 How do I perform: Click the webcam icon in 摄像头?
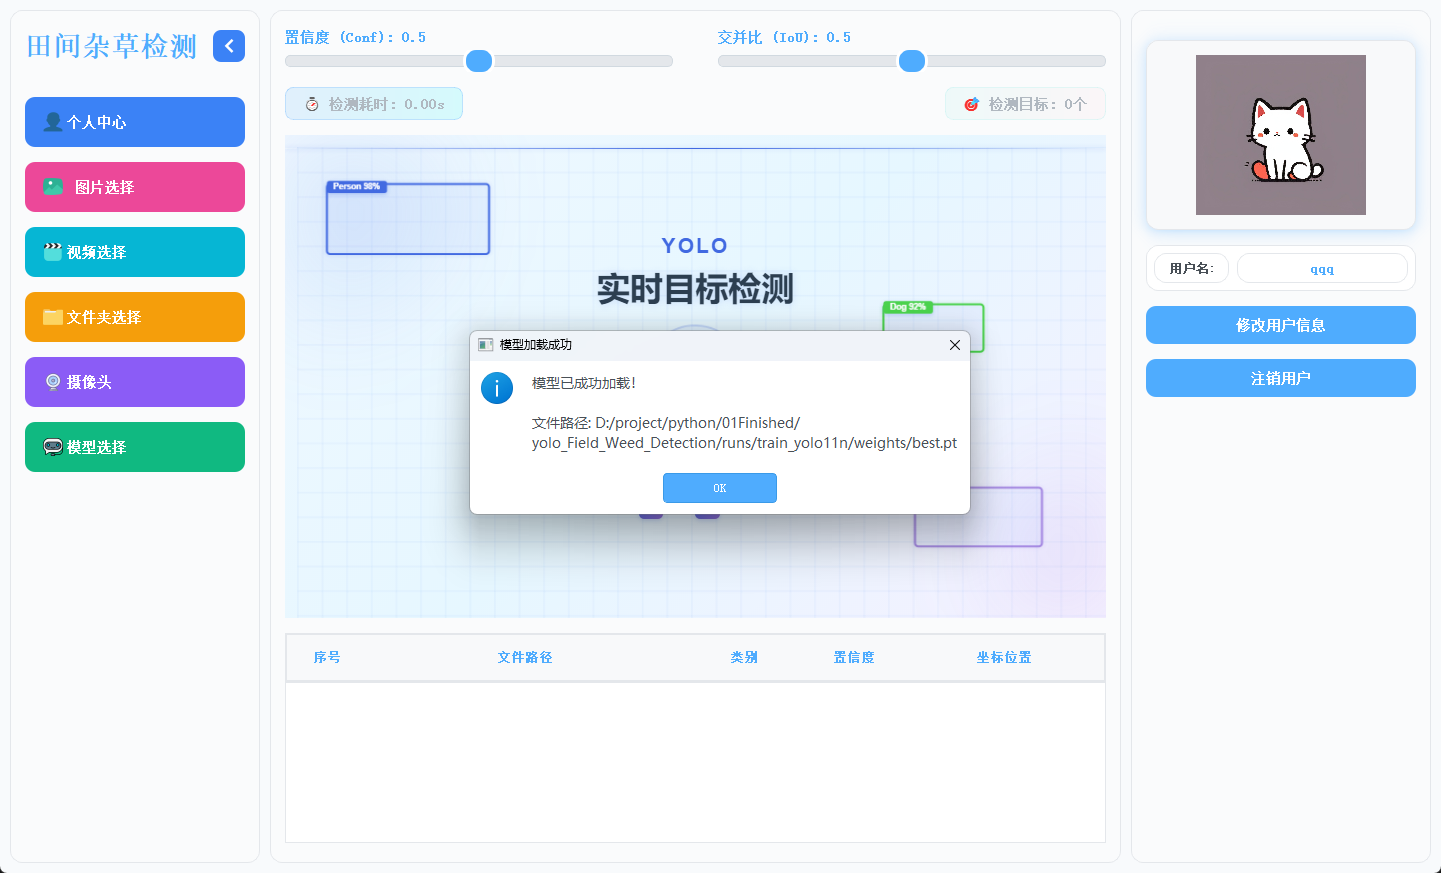(53, 382)
